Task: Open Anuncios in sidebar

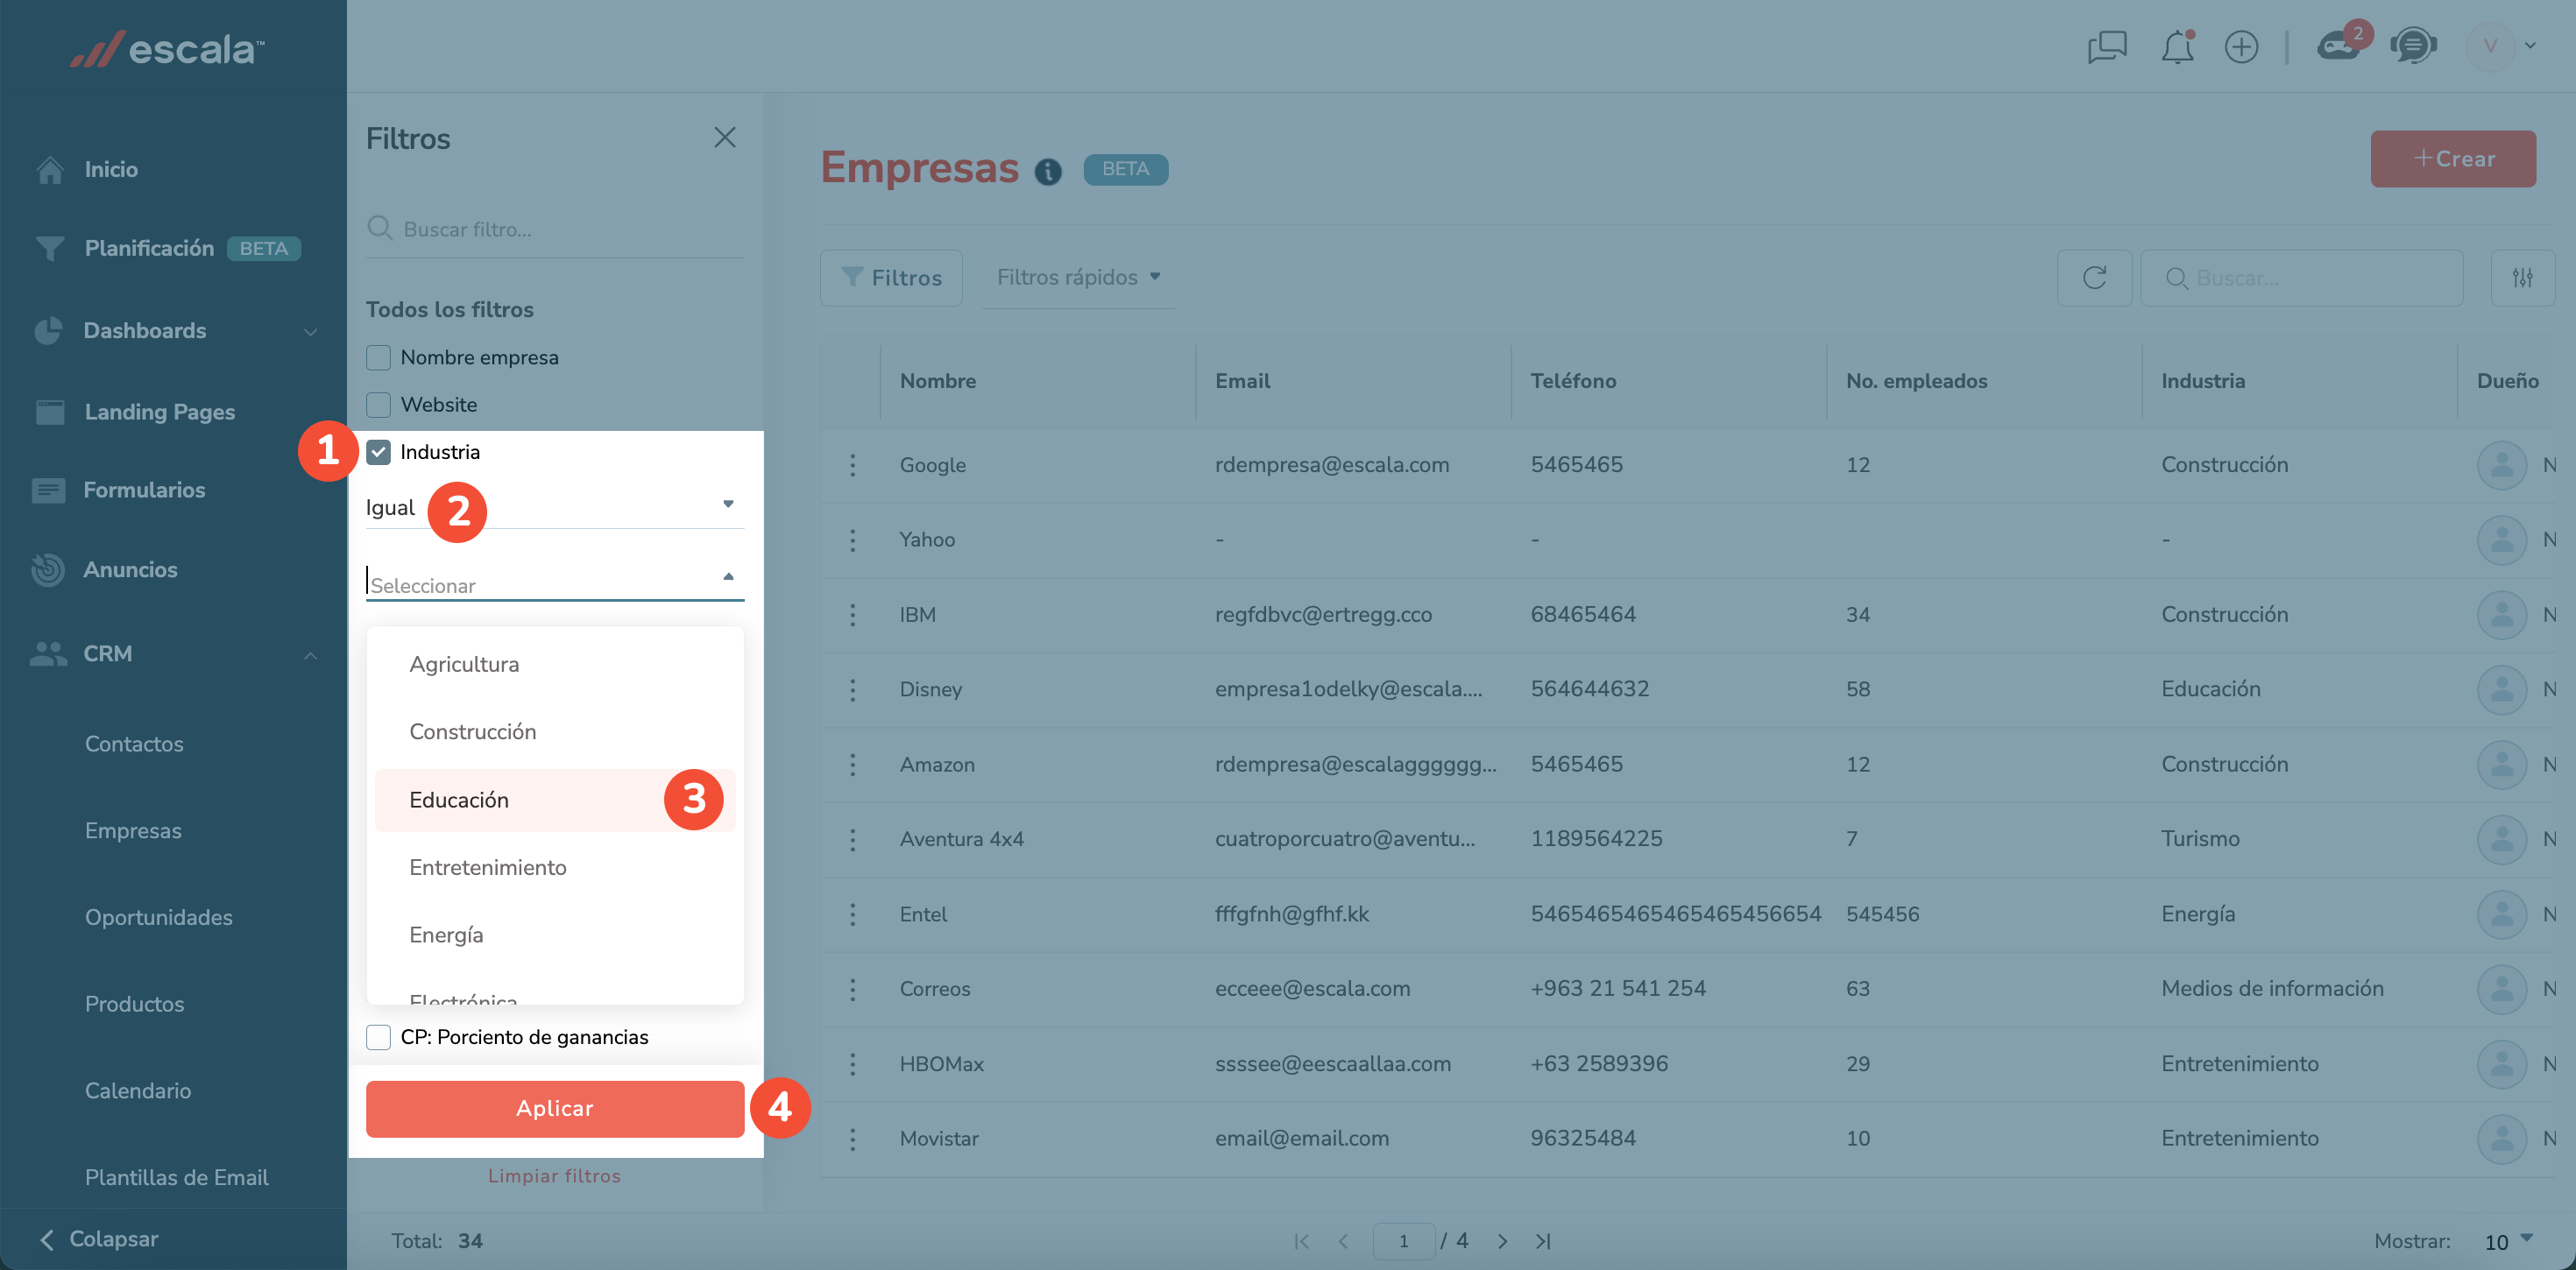Action: pos(130,569)
